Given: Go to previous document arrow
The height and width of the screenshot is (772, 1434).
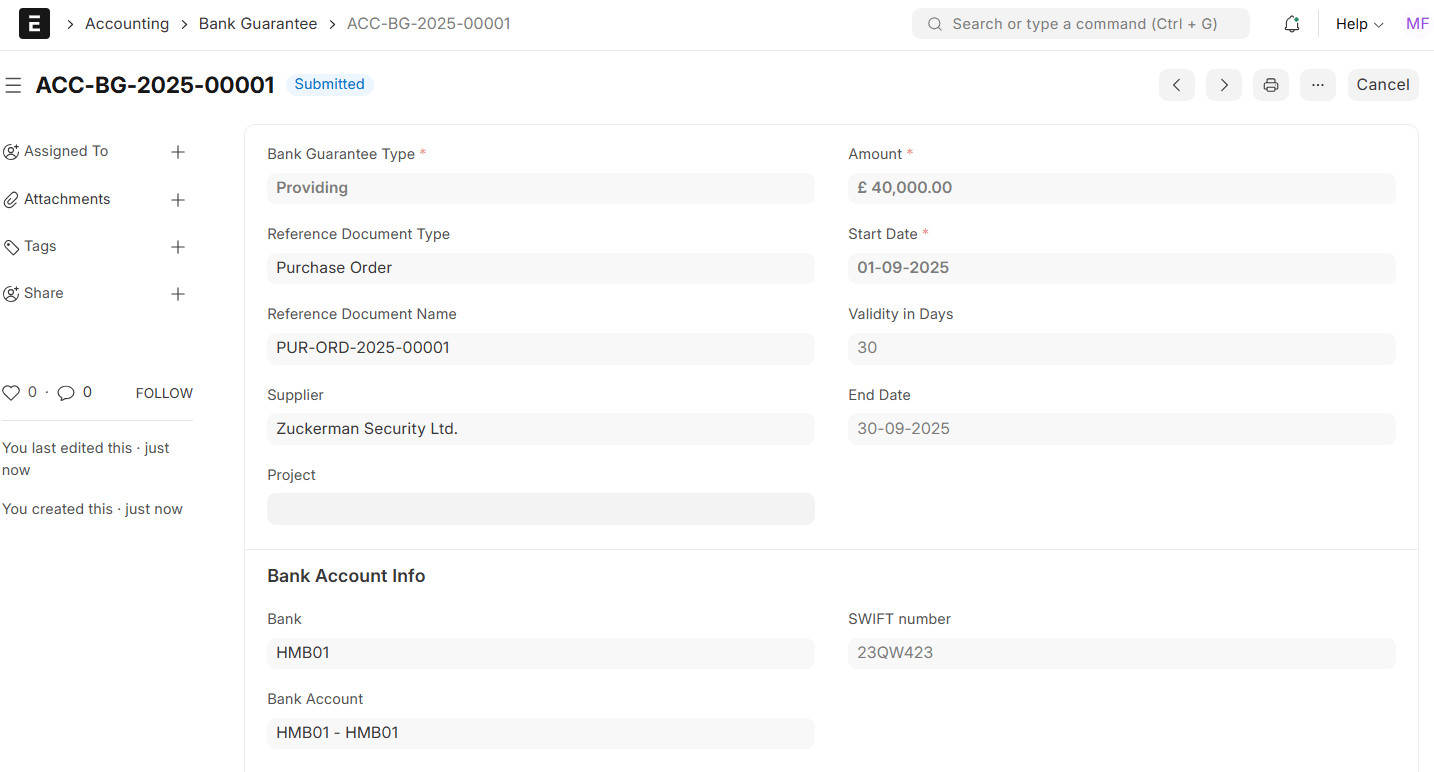Looking at the screenshot, I should pos(1177,85).
